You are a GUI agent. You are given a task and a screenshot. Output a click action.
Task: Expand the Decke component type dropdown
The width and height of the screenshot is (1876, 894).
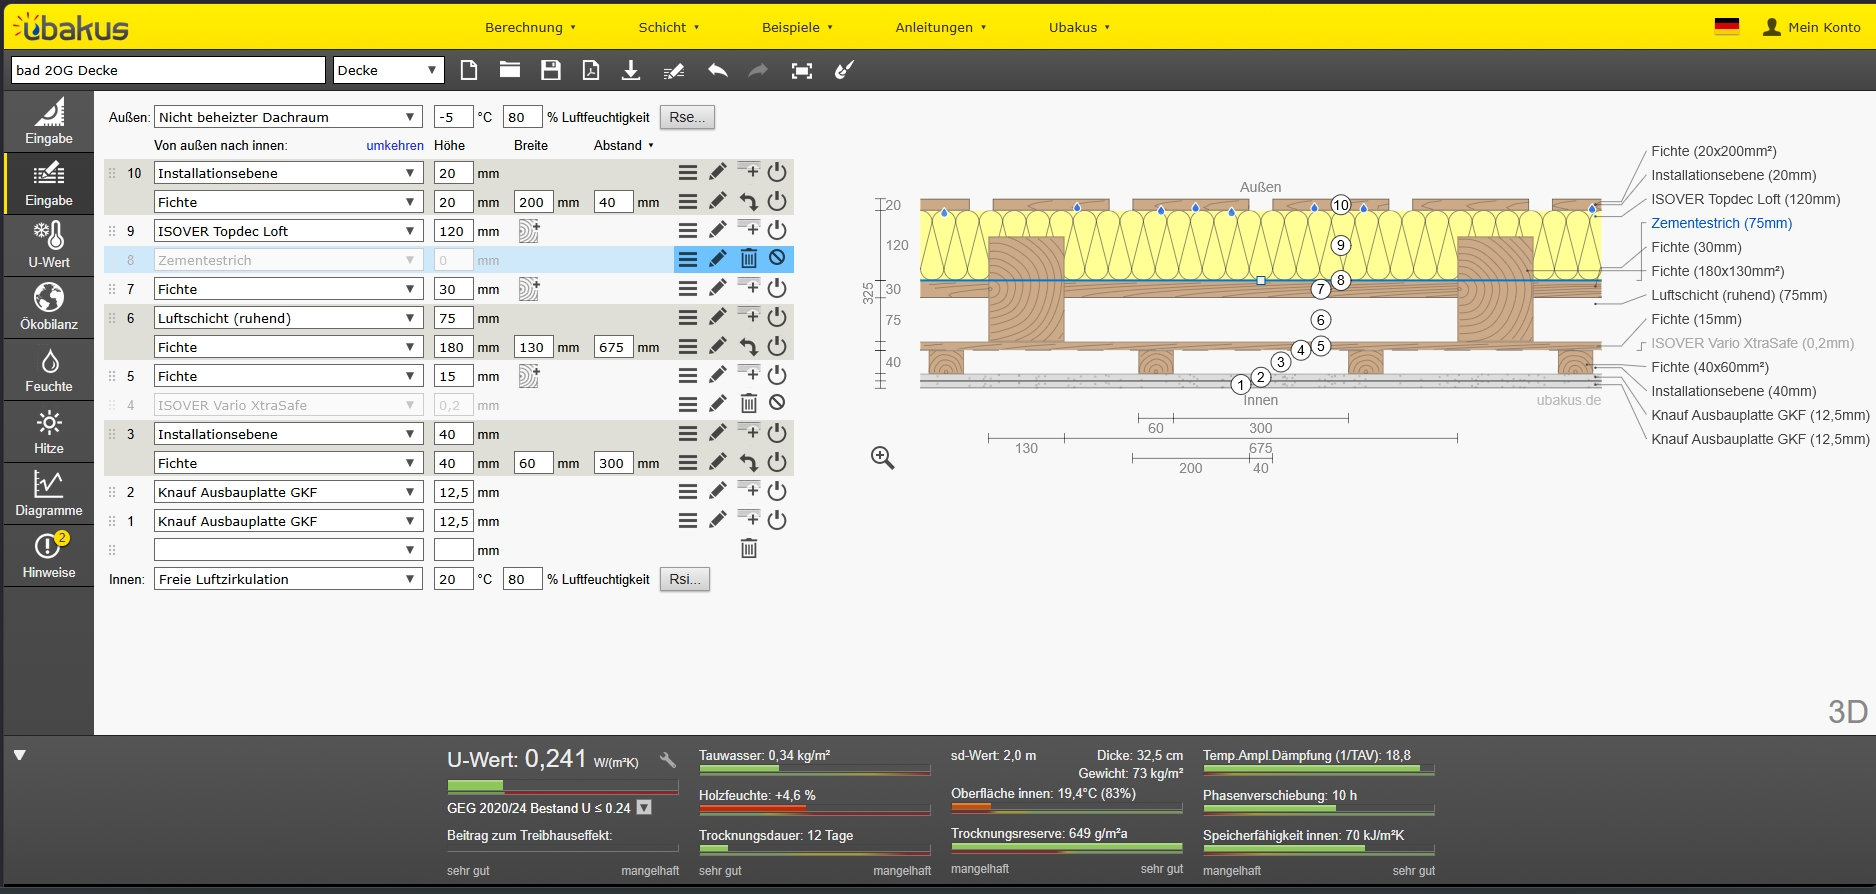coord(388,70)
